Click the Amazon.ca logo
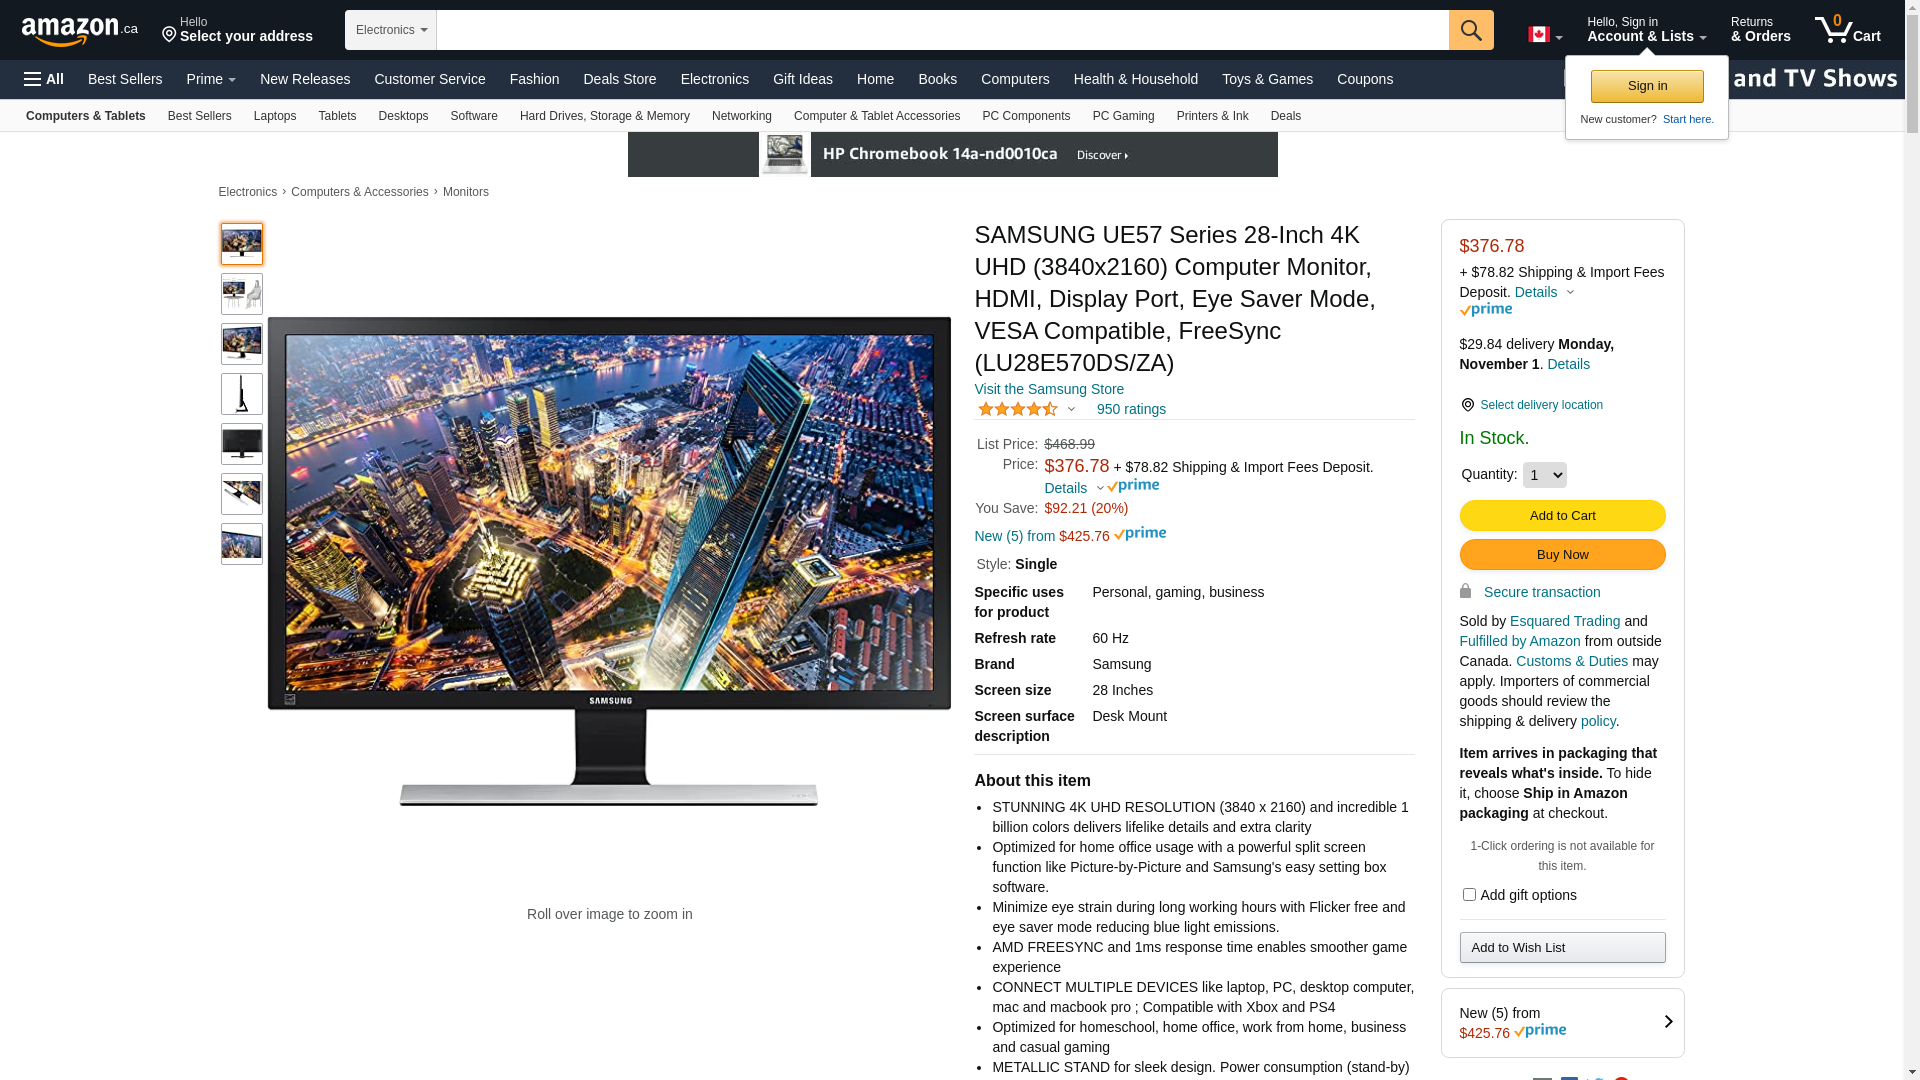Viewport: 1920px width, 1080px height. click(79, 31)
